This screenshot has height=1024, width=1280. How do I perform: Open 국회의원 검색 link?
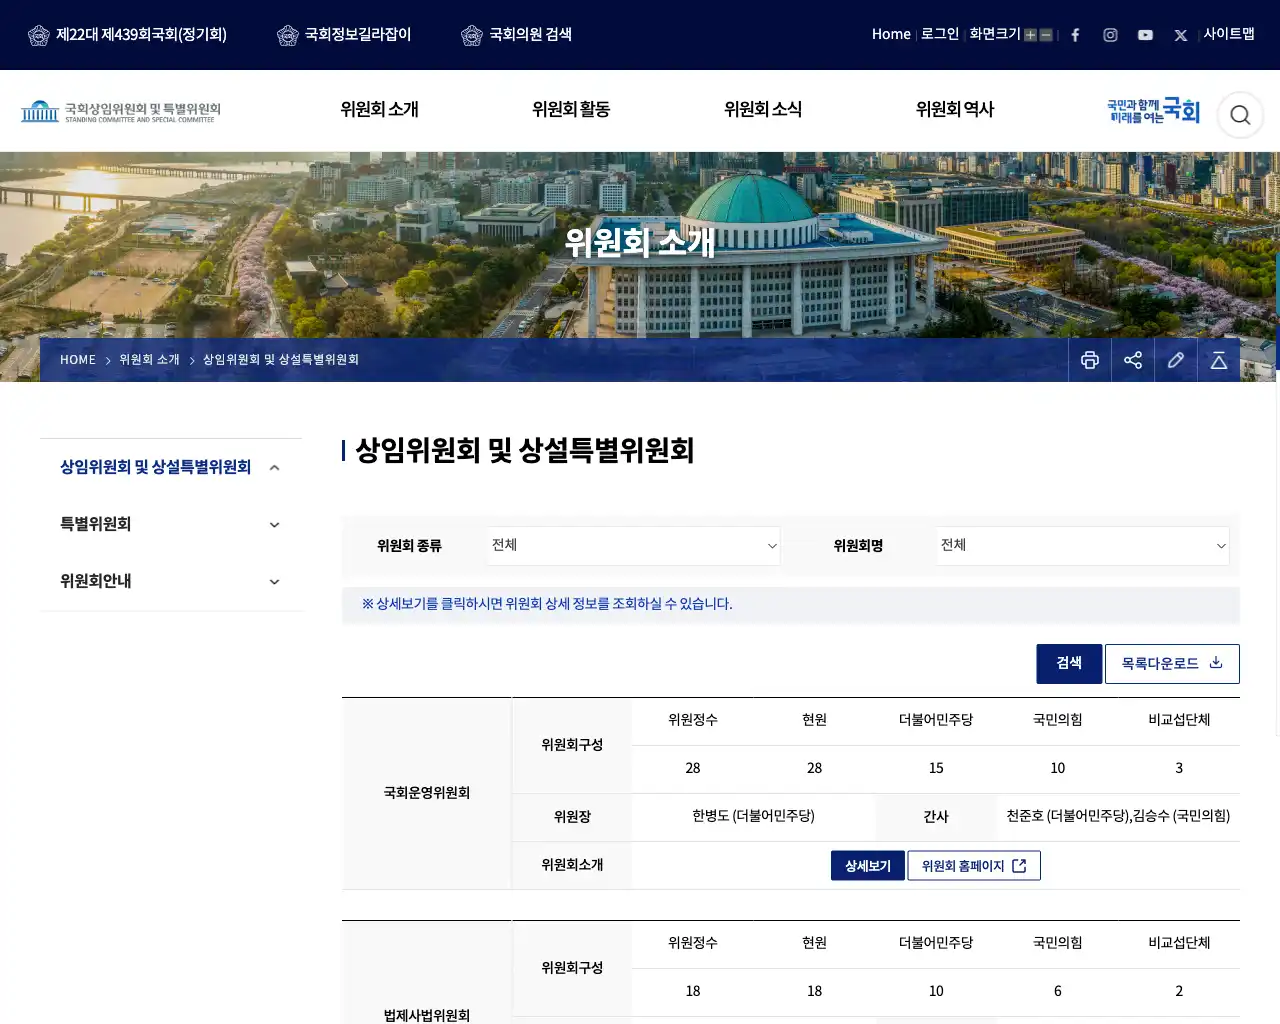[516, 35]
